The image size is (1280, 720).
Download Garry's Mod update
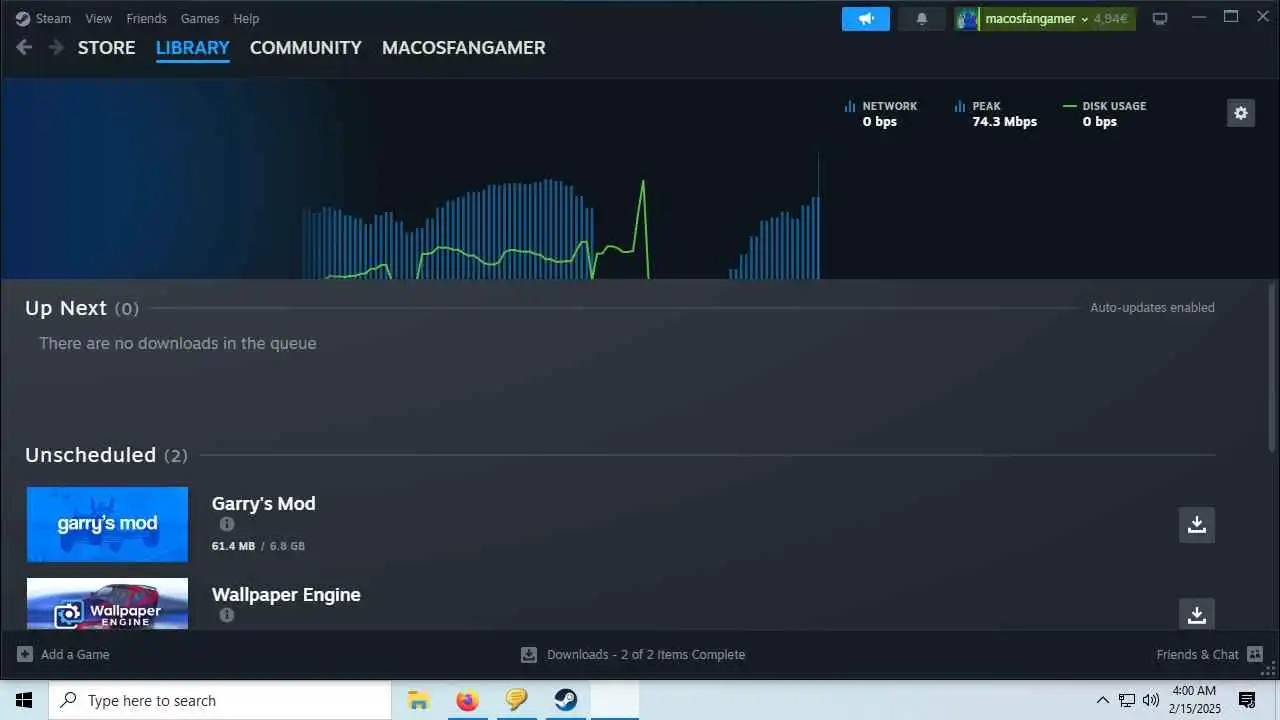pos(1197,524)
